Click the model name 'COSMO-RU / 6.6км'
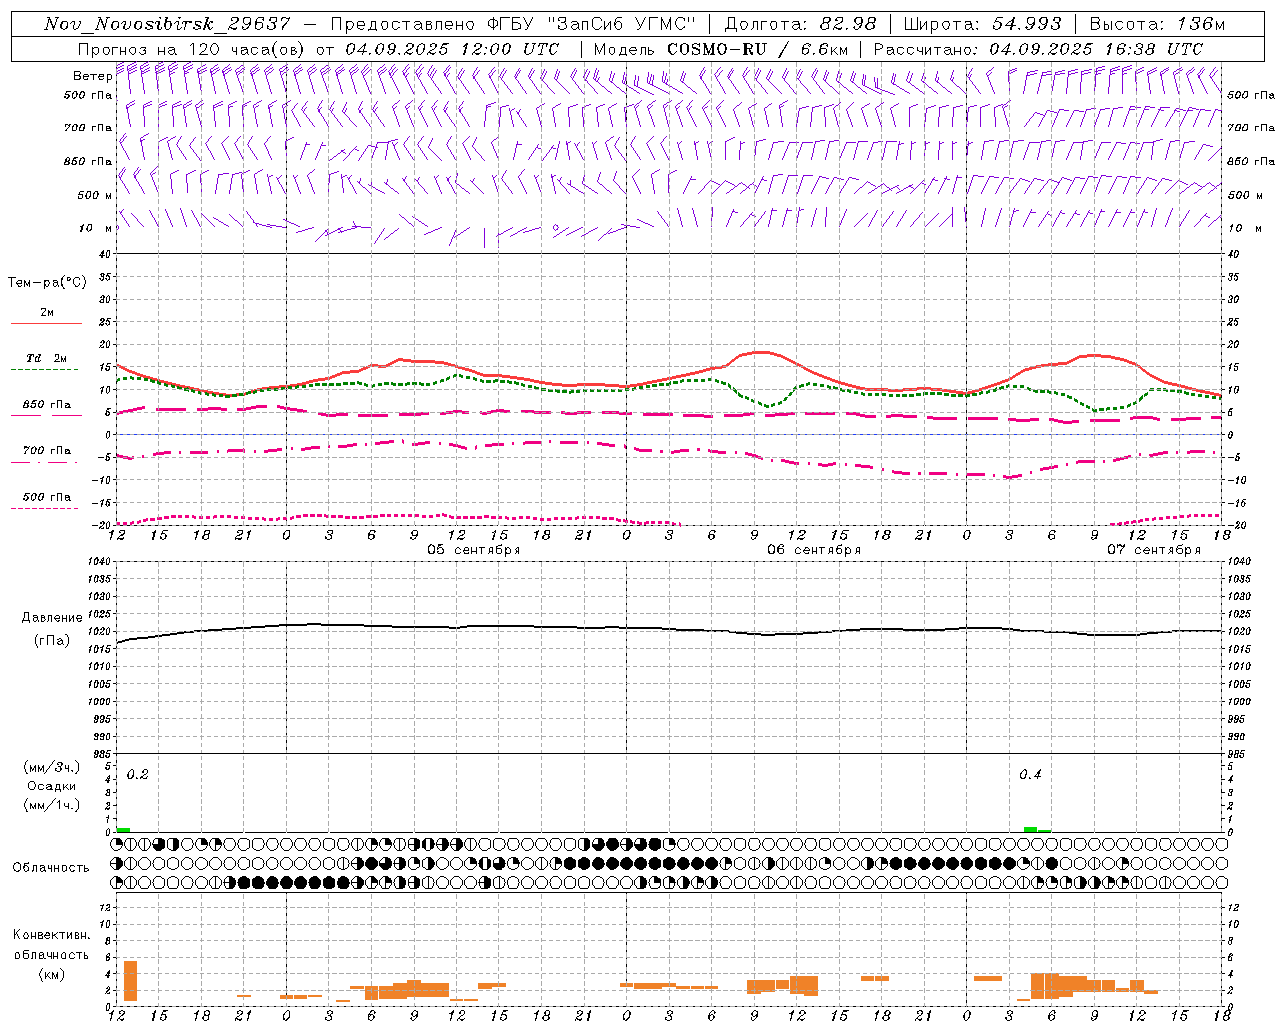 point(756,48)
